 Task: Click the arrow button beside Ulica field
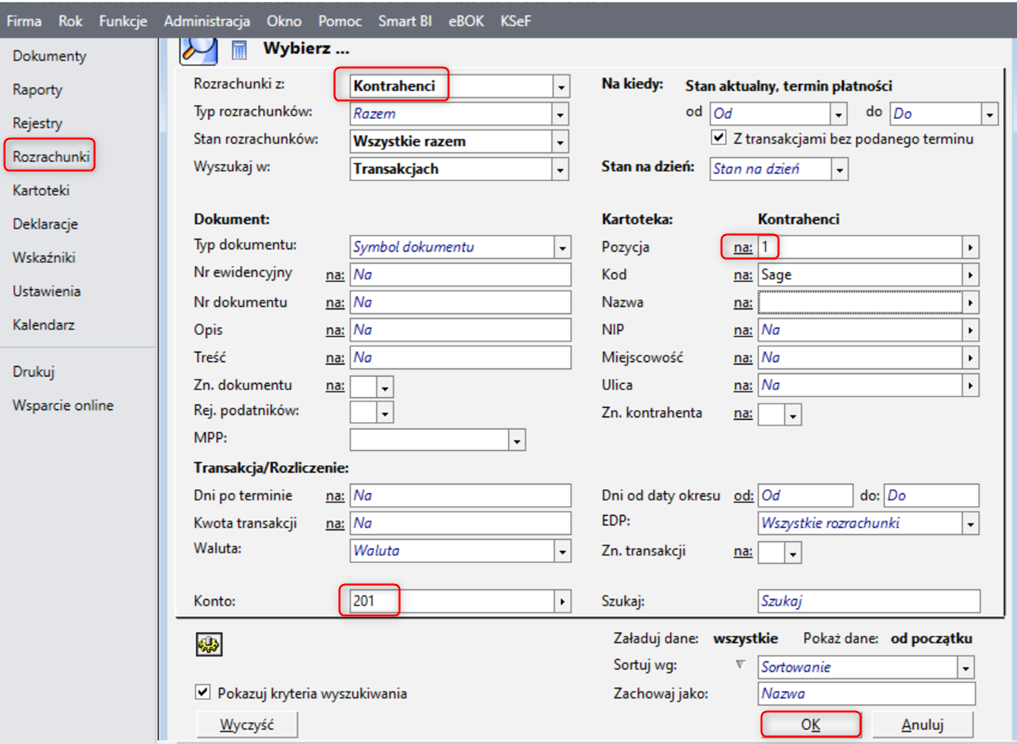(x=970, y=385)
